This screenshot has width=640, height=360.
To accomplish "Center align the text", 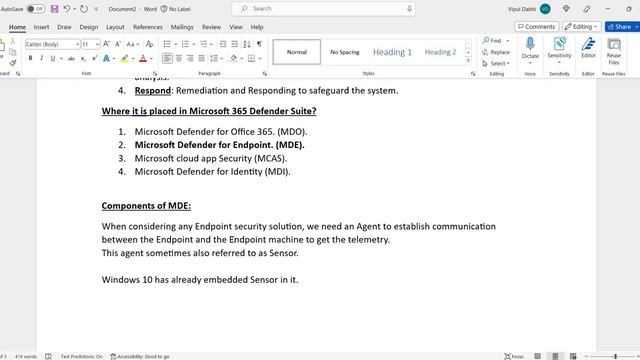I will (x=179, y=58).
